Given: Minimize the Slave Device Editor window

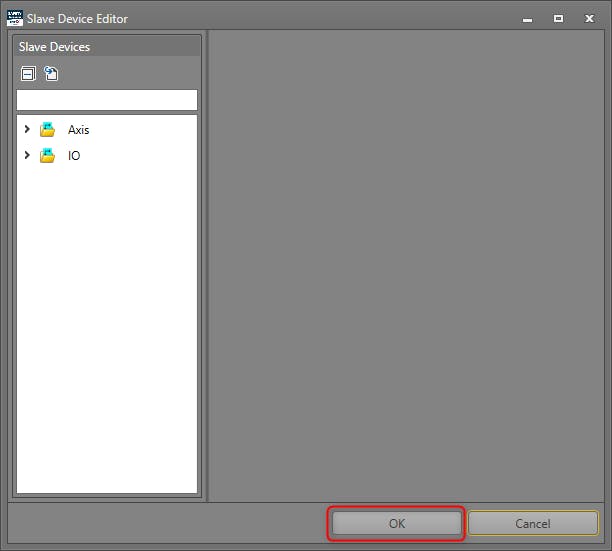Looking at the screenshot, I should (x=527, y=19).
